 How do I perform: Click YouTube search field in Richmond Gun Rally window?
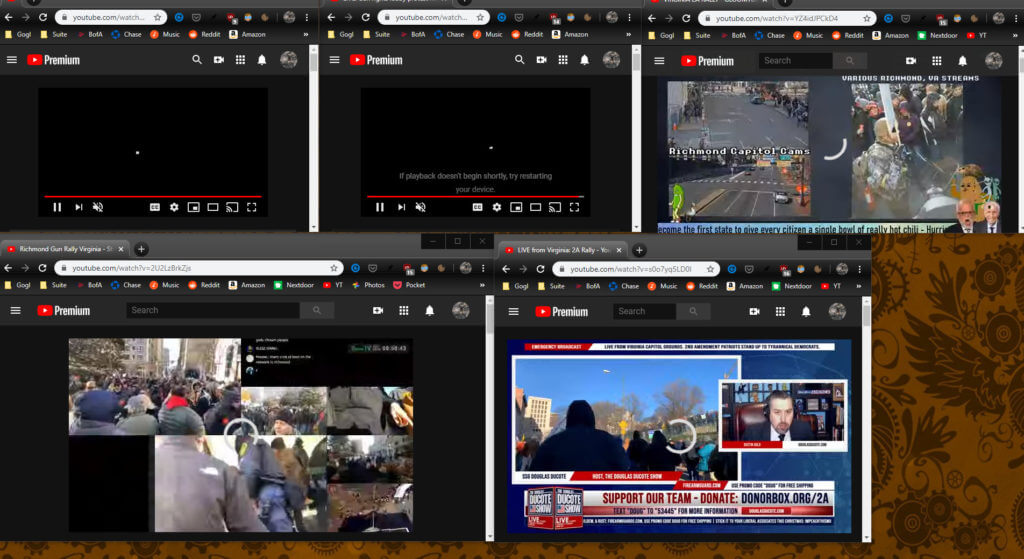(x=213, y=310)
